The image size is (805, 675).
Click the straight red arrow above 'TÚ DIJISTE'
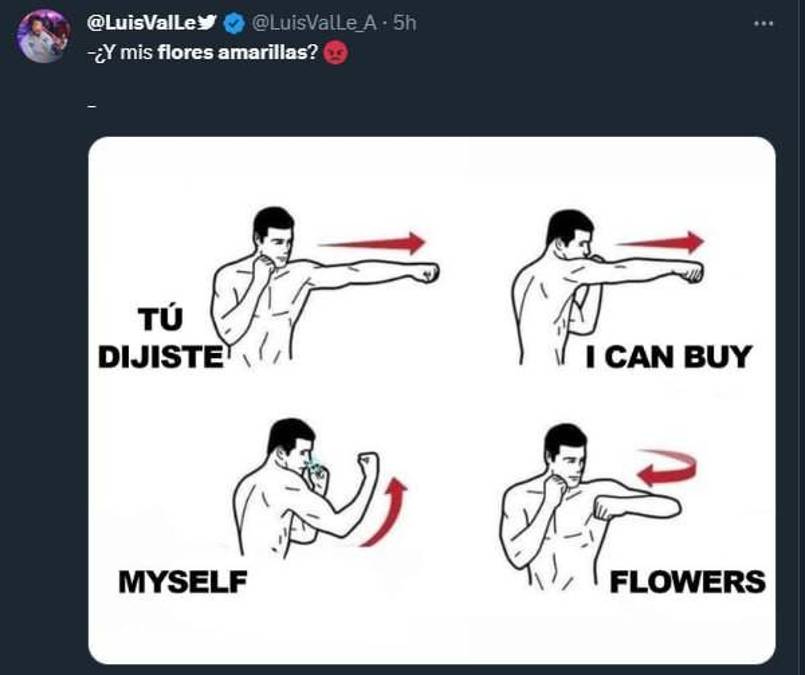point(372,243)
